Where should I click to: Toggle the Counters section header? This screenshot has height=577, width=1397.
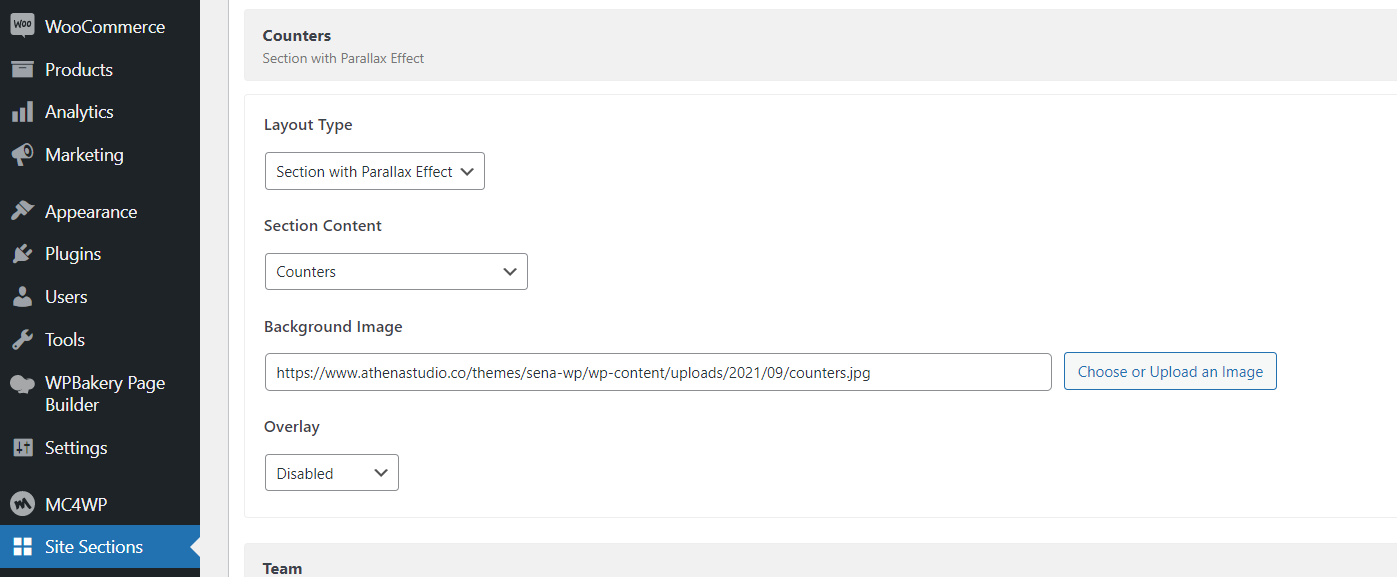click(820, 45)
